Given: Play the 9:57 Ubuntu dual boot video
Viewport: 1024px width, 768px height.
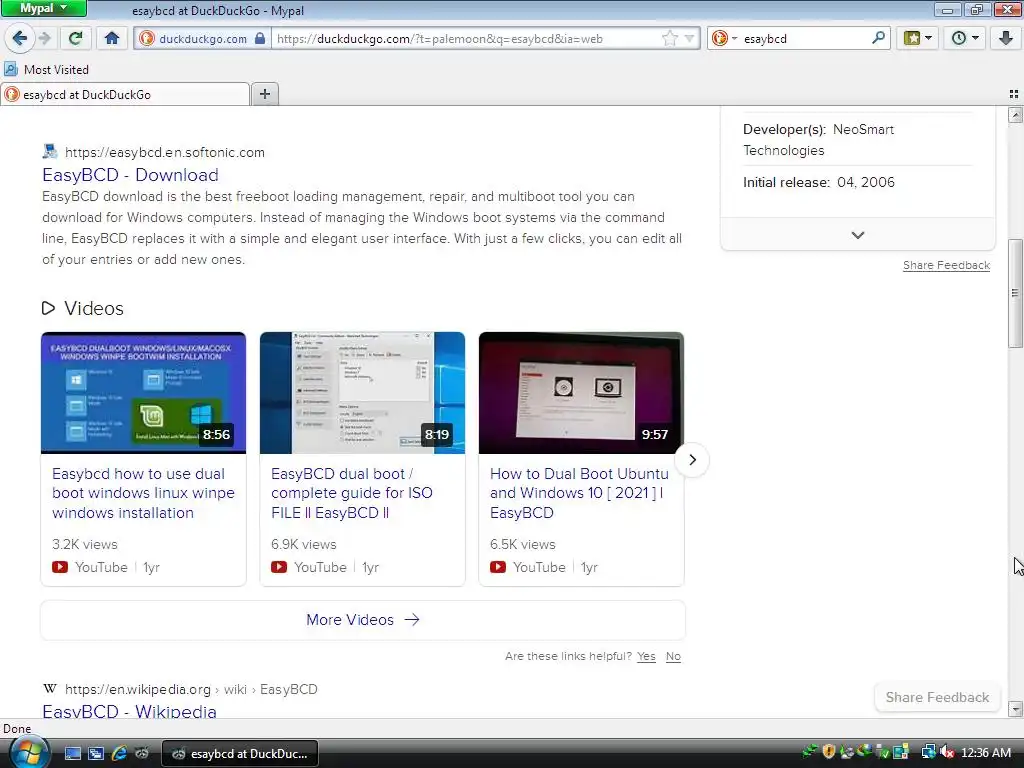Looking at the screenshot, I should point(581,392).
